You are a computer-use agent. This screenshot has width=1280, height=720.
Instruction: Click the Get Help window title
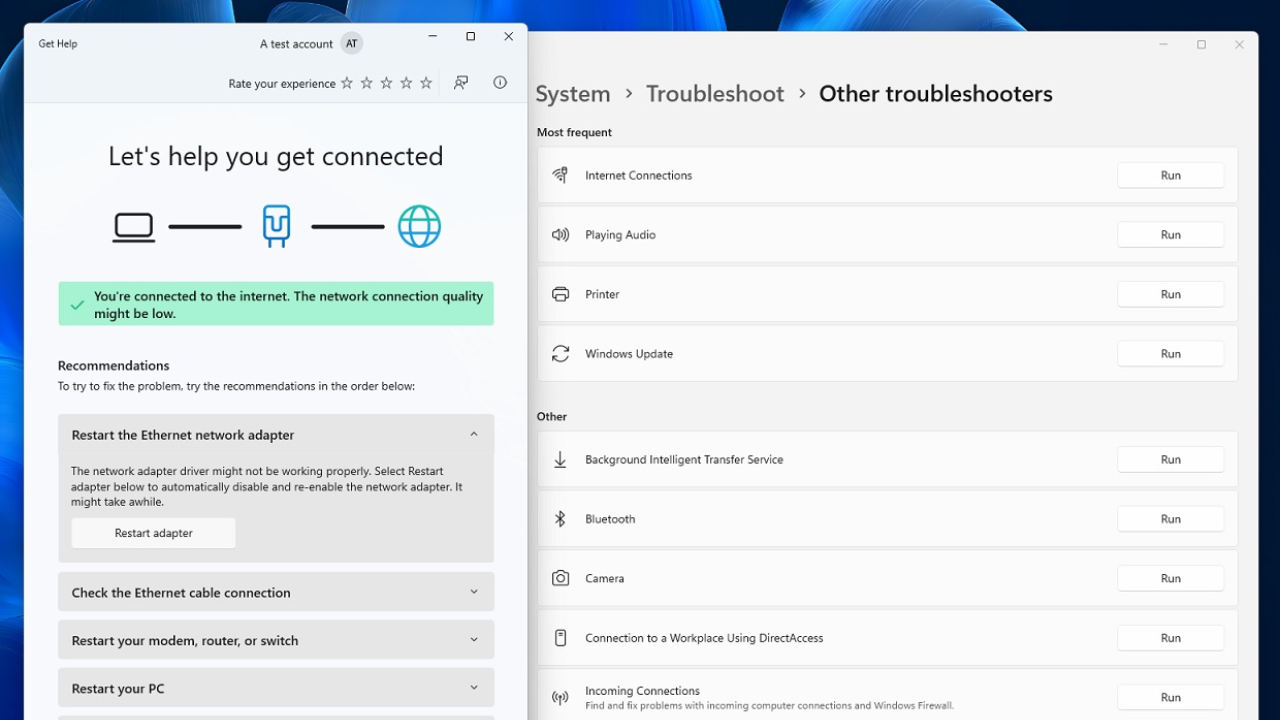click(58, 44)
